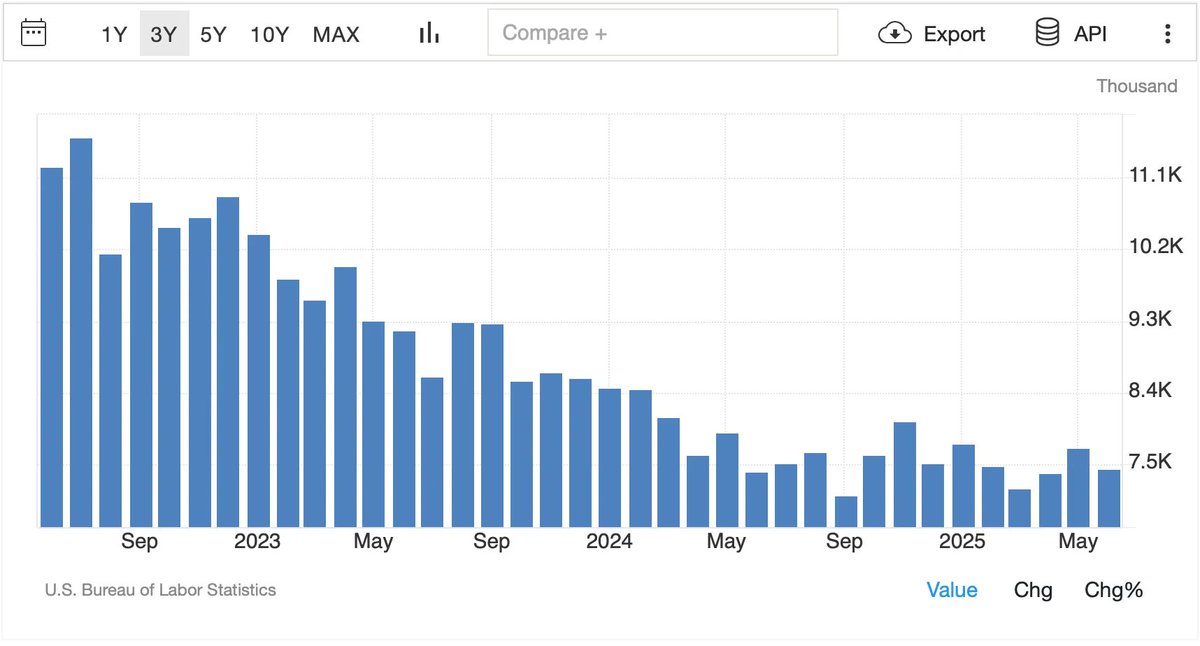Click the first bar on the left

click(51, 347)
